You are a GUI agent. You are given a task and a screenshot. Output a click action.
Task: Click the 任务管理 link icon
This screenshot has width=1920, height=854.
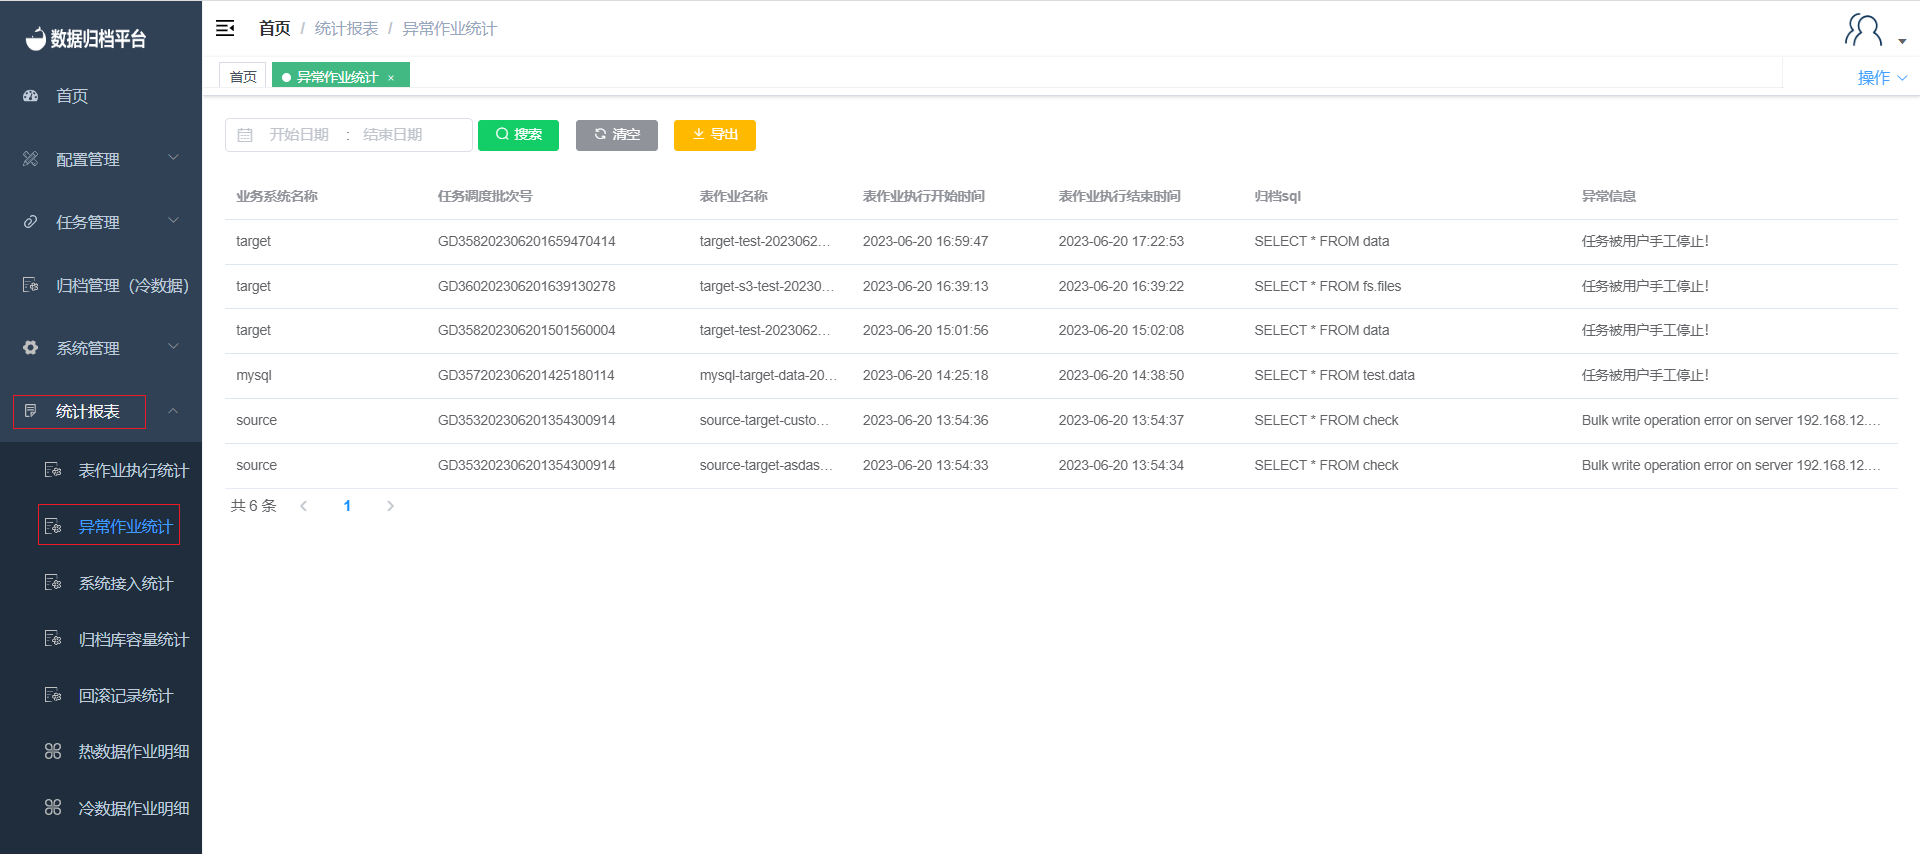pyautogui.click(x=31, y=222)
